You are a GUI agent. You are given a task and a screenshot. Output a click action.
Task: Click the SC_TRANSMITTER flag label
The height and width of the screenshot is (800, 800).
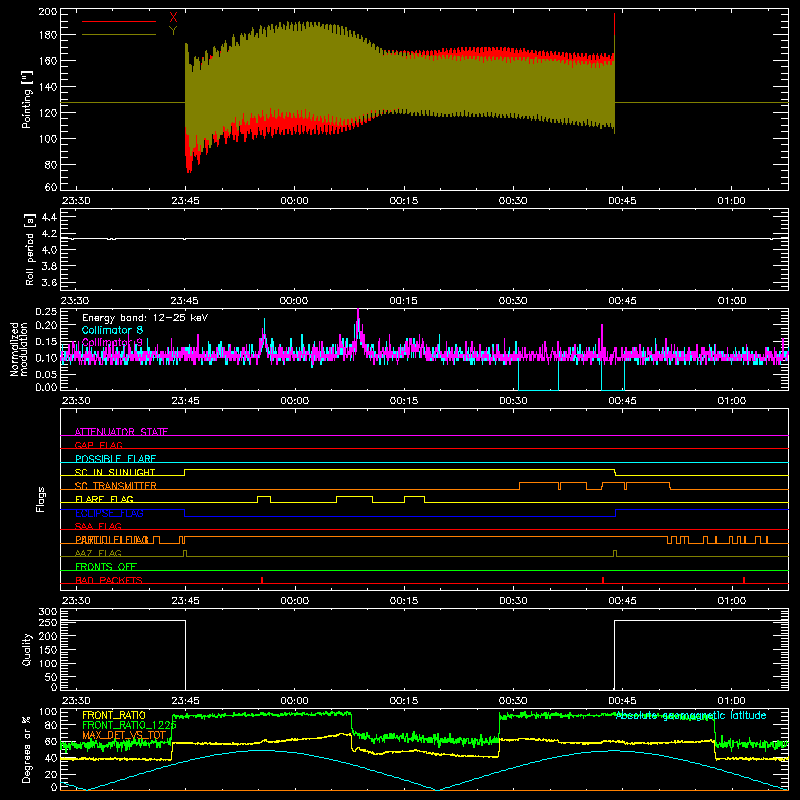[x=116, y=485]
